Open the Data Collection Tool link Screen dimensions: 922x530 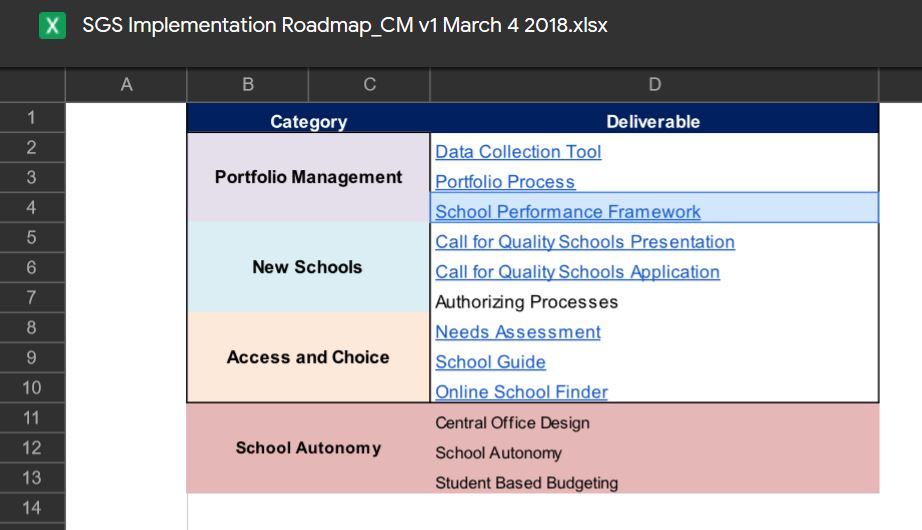click(518, 152)
